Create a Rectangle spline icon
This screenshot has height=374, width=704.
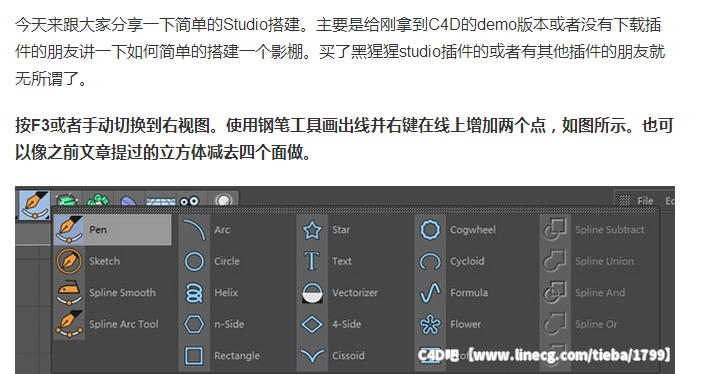tap(194, 355)
